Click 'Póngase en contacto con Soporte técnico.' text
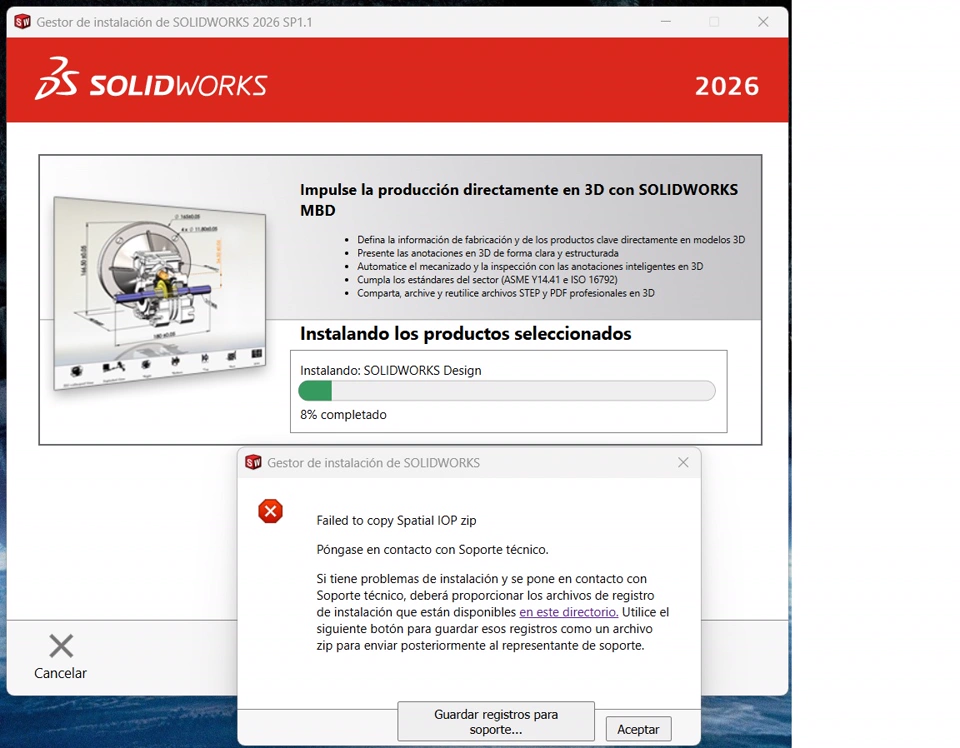Image resolution: width=960 pixels, height=748 pixels. [x=432, y=549]
